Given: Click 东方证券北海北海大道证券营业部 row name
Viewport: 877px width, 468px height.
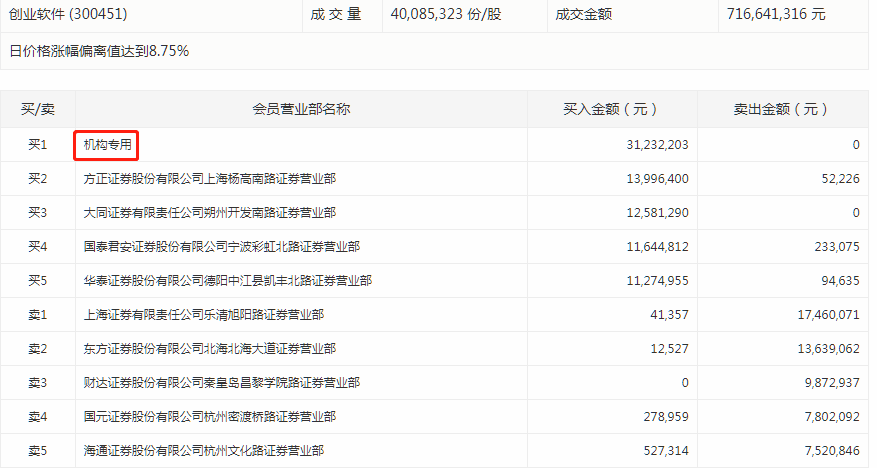Looking at the screenshot, I should click(x=210, y=349).
